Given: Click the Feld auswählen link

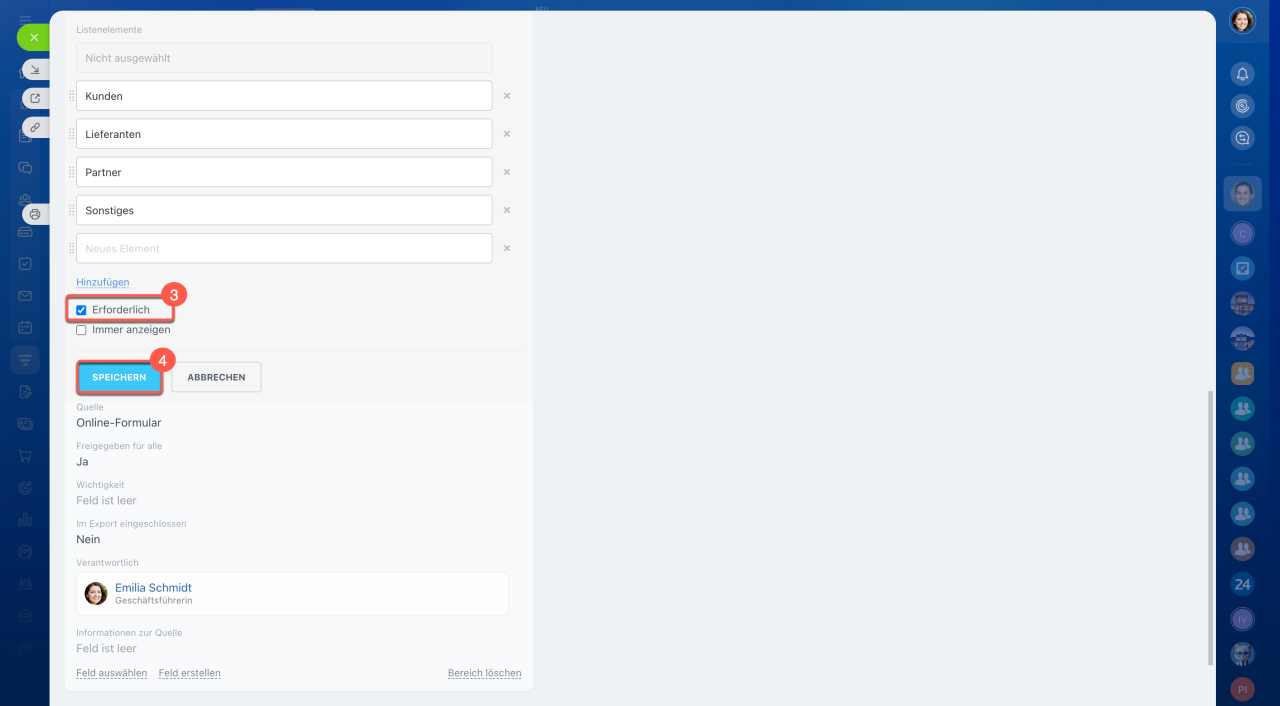Looking at the screenshot, I should [111, 673].
